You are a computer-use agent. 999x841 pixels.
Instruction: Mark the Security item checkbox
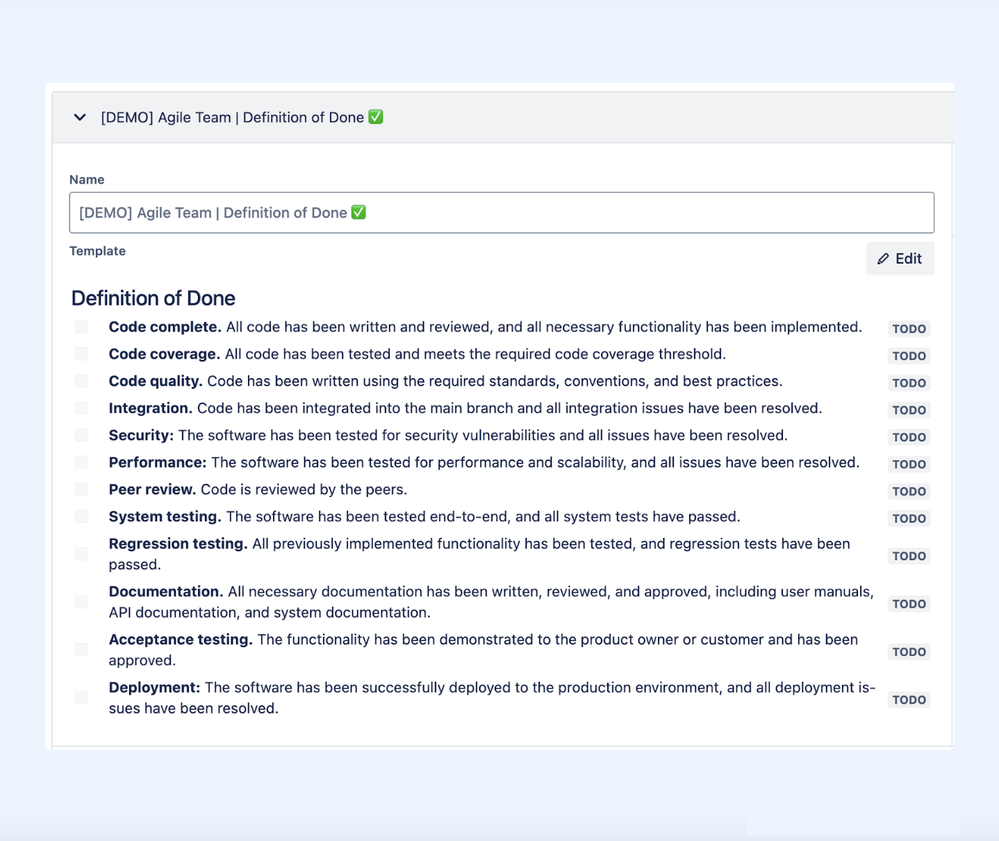[82, 435]
